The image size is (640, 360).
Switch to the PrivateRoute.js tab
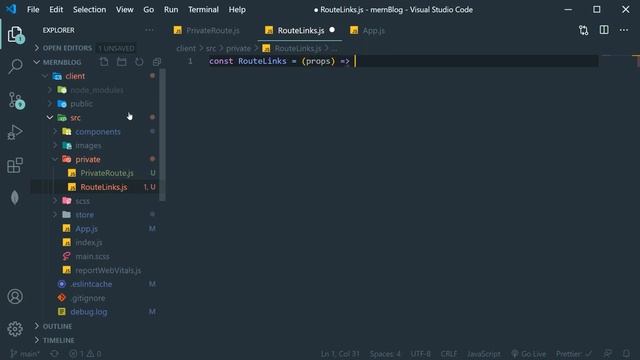pyautogui.click(x=212, y=31)
